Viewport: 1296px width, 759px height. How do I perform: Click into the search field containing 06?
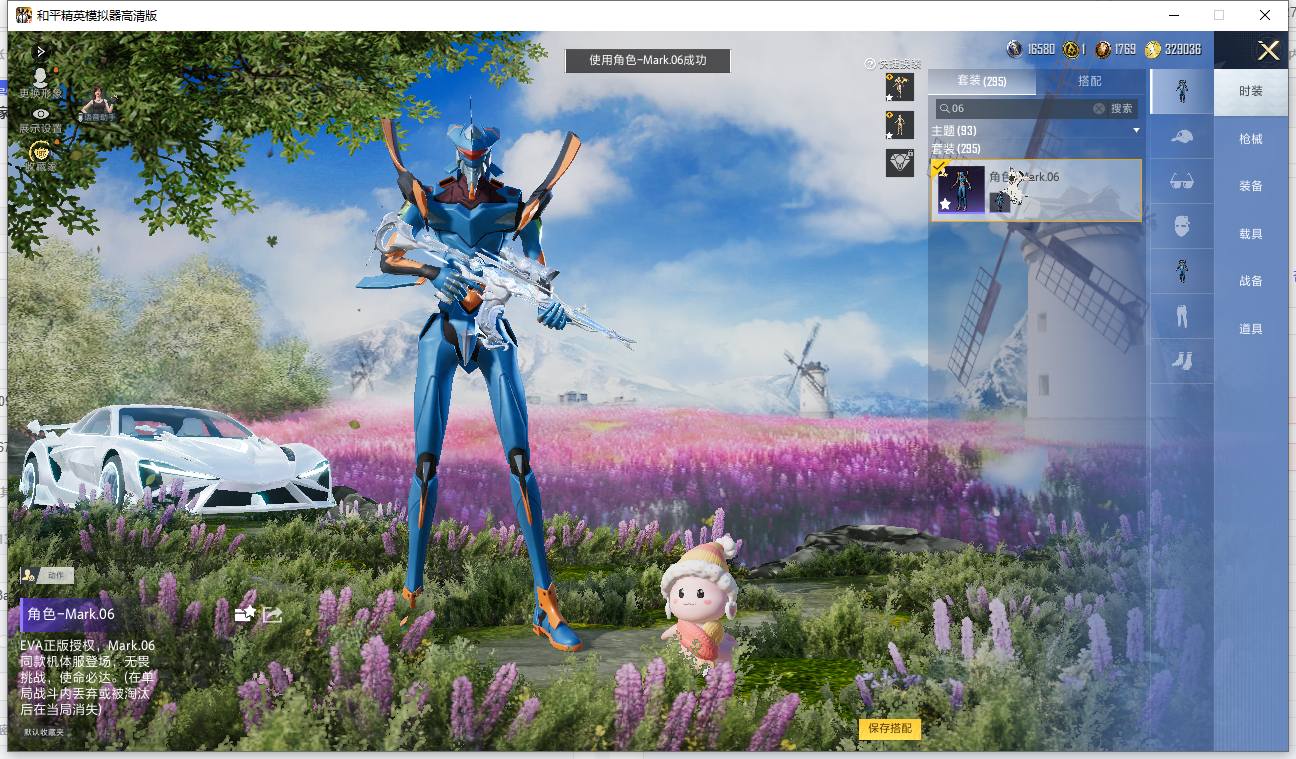tap(1020, 108)
